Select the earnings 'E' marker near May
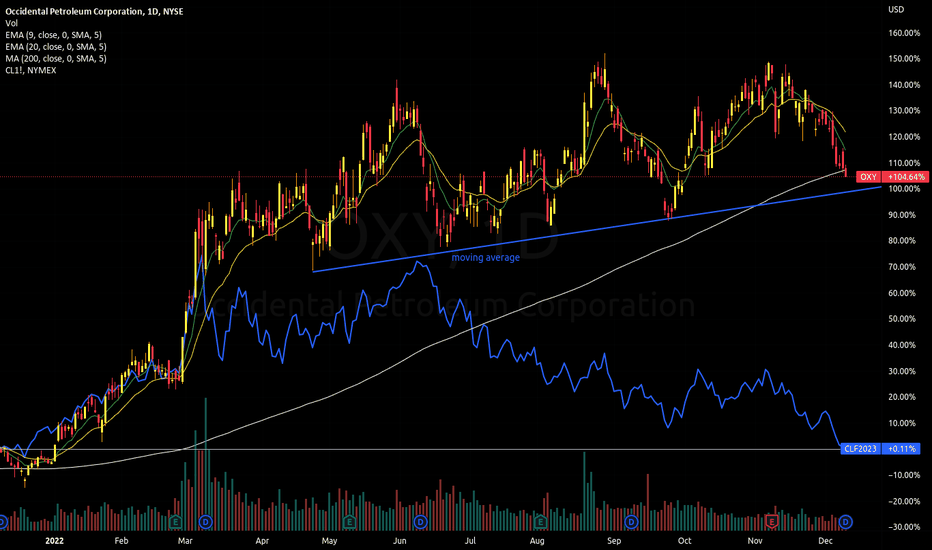Image resolution: width=932 pixels, height=550 pixels. pos(350,522)
